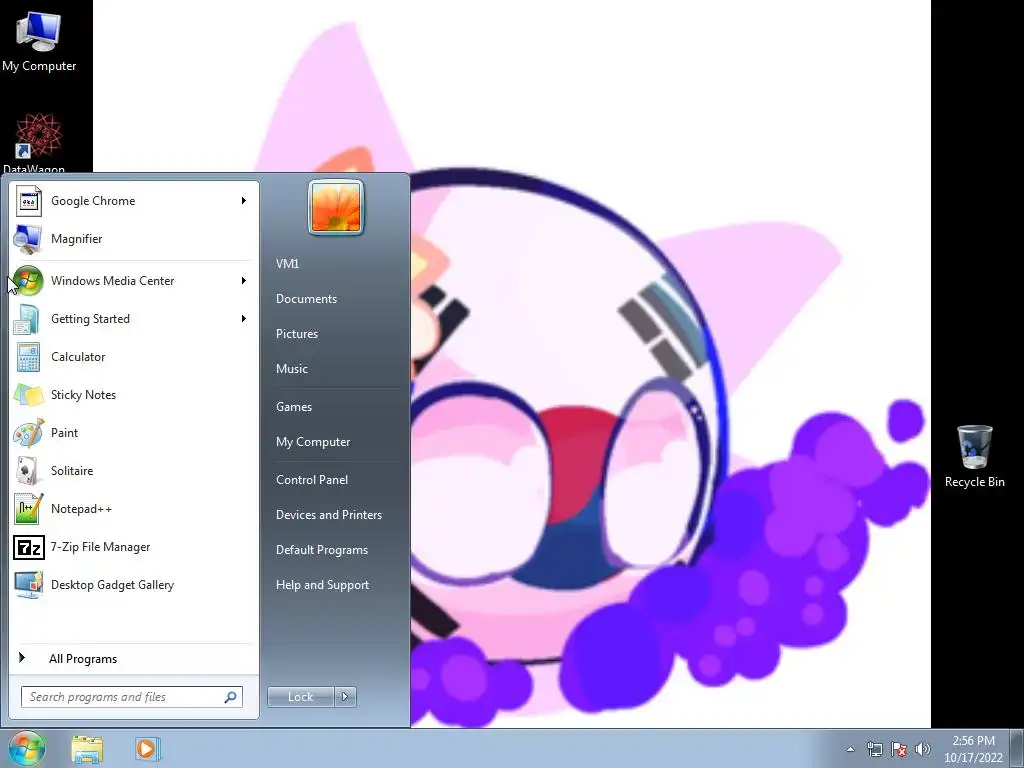Screen dimensions: 1024x768
Task: Open Documents from the Start menu
Action: 306,299
